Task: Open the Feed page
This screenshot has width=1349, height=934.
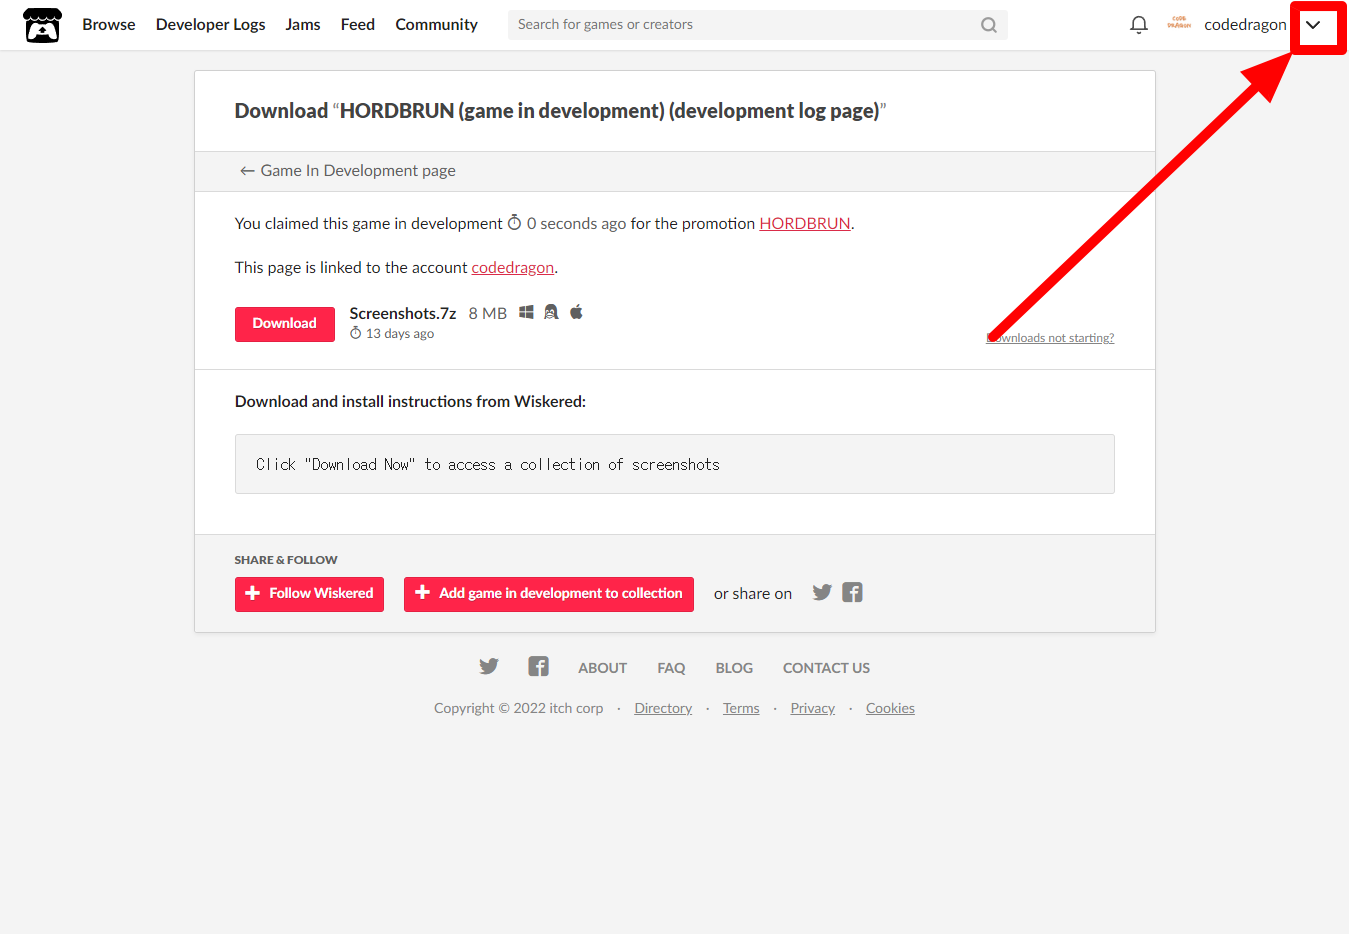Action: pyautogui.click(x=357, y=25)
